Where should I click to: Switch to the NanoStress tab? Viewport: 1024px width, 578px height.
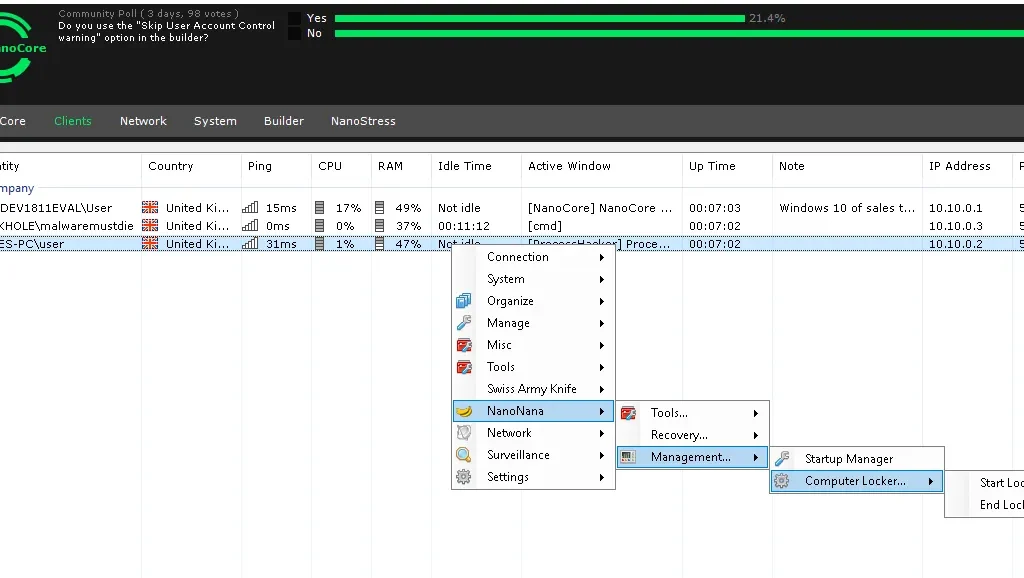[x=363, y=121]
